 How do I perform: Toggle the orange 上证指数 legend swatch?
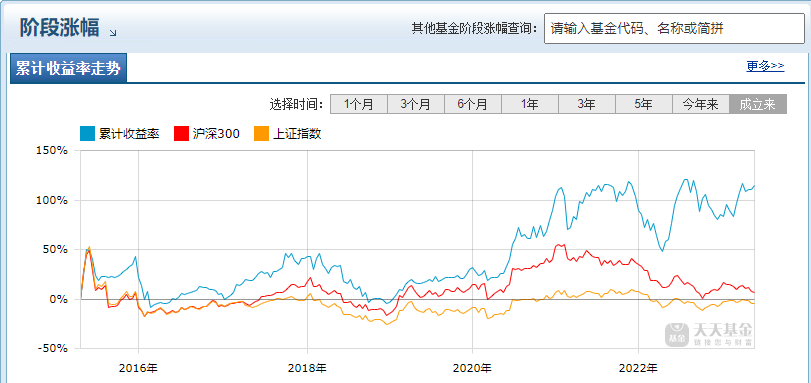tap(262, 135)
